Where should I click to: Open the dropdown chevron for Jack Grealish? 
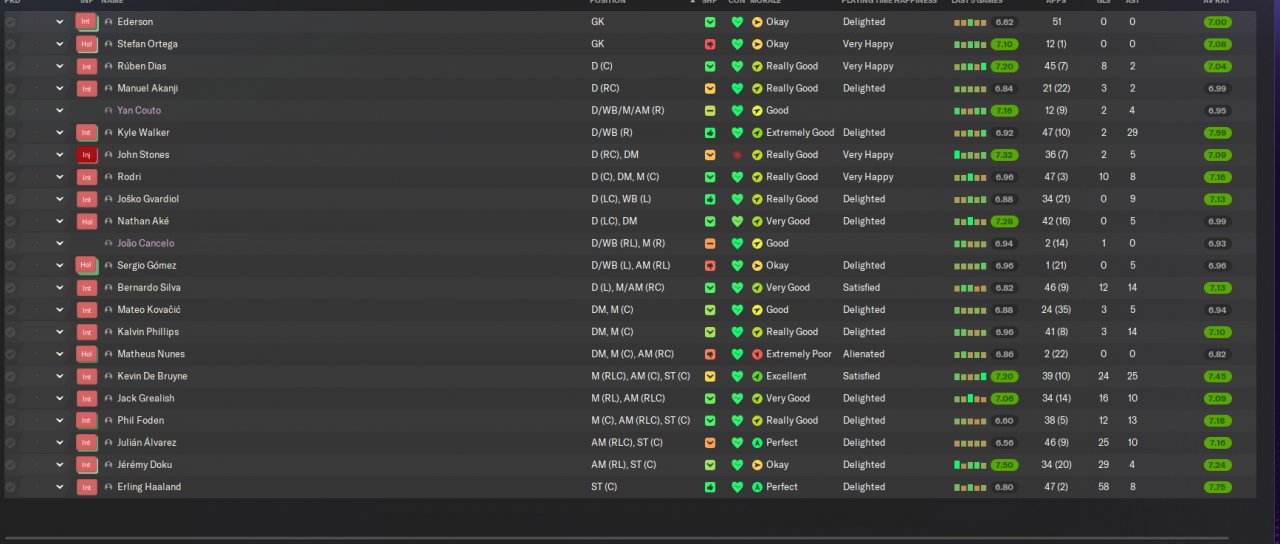click(59, 398)
